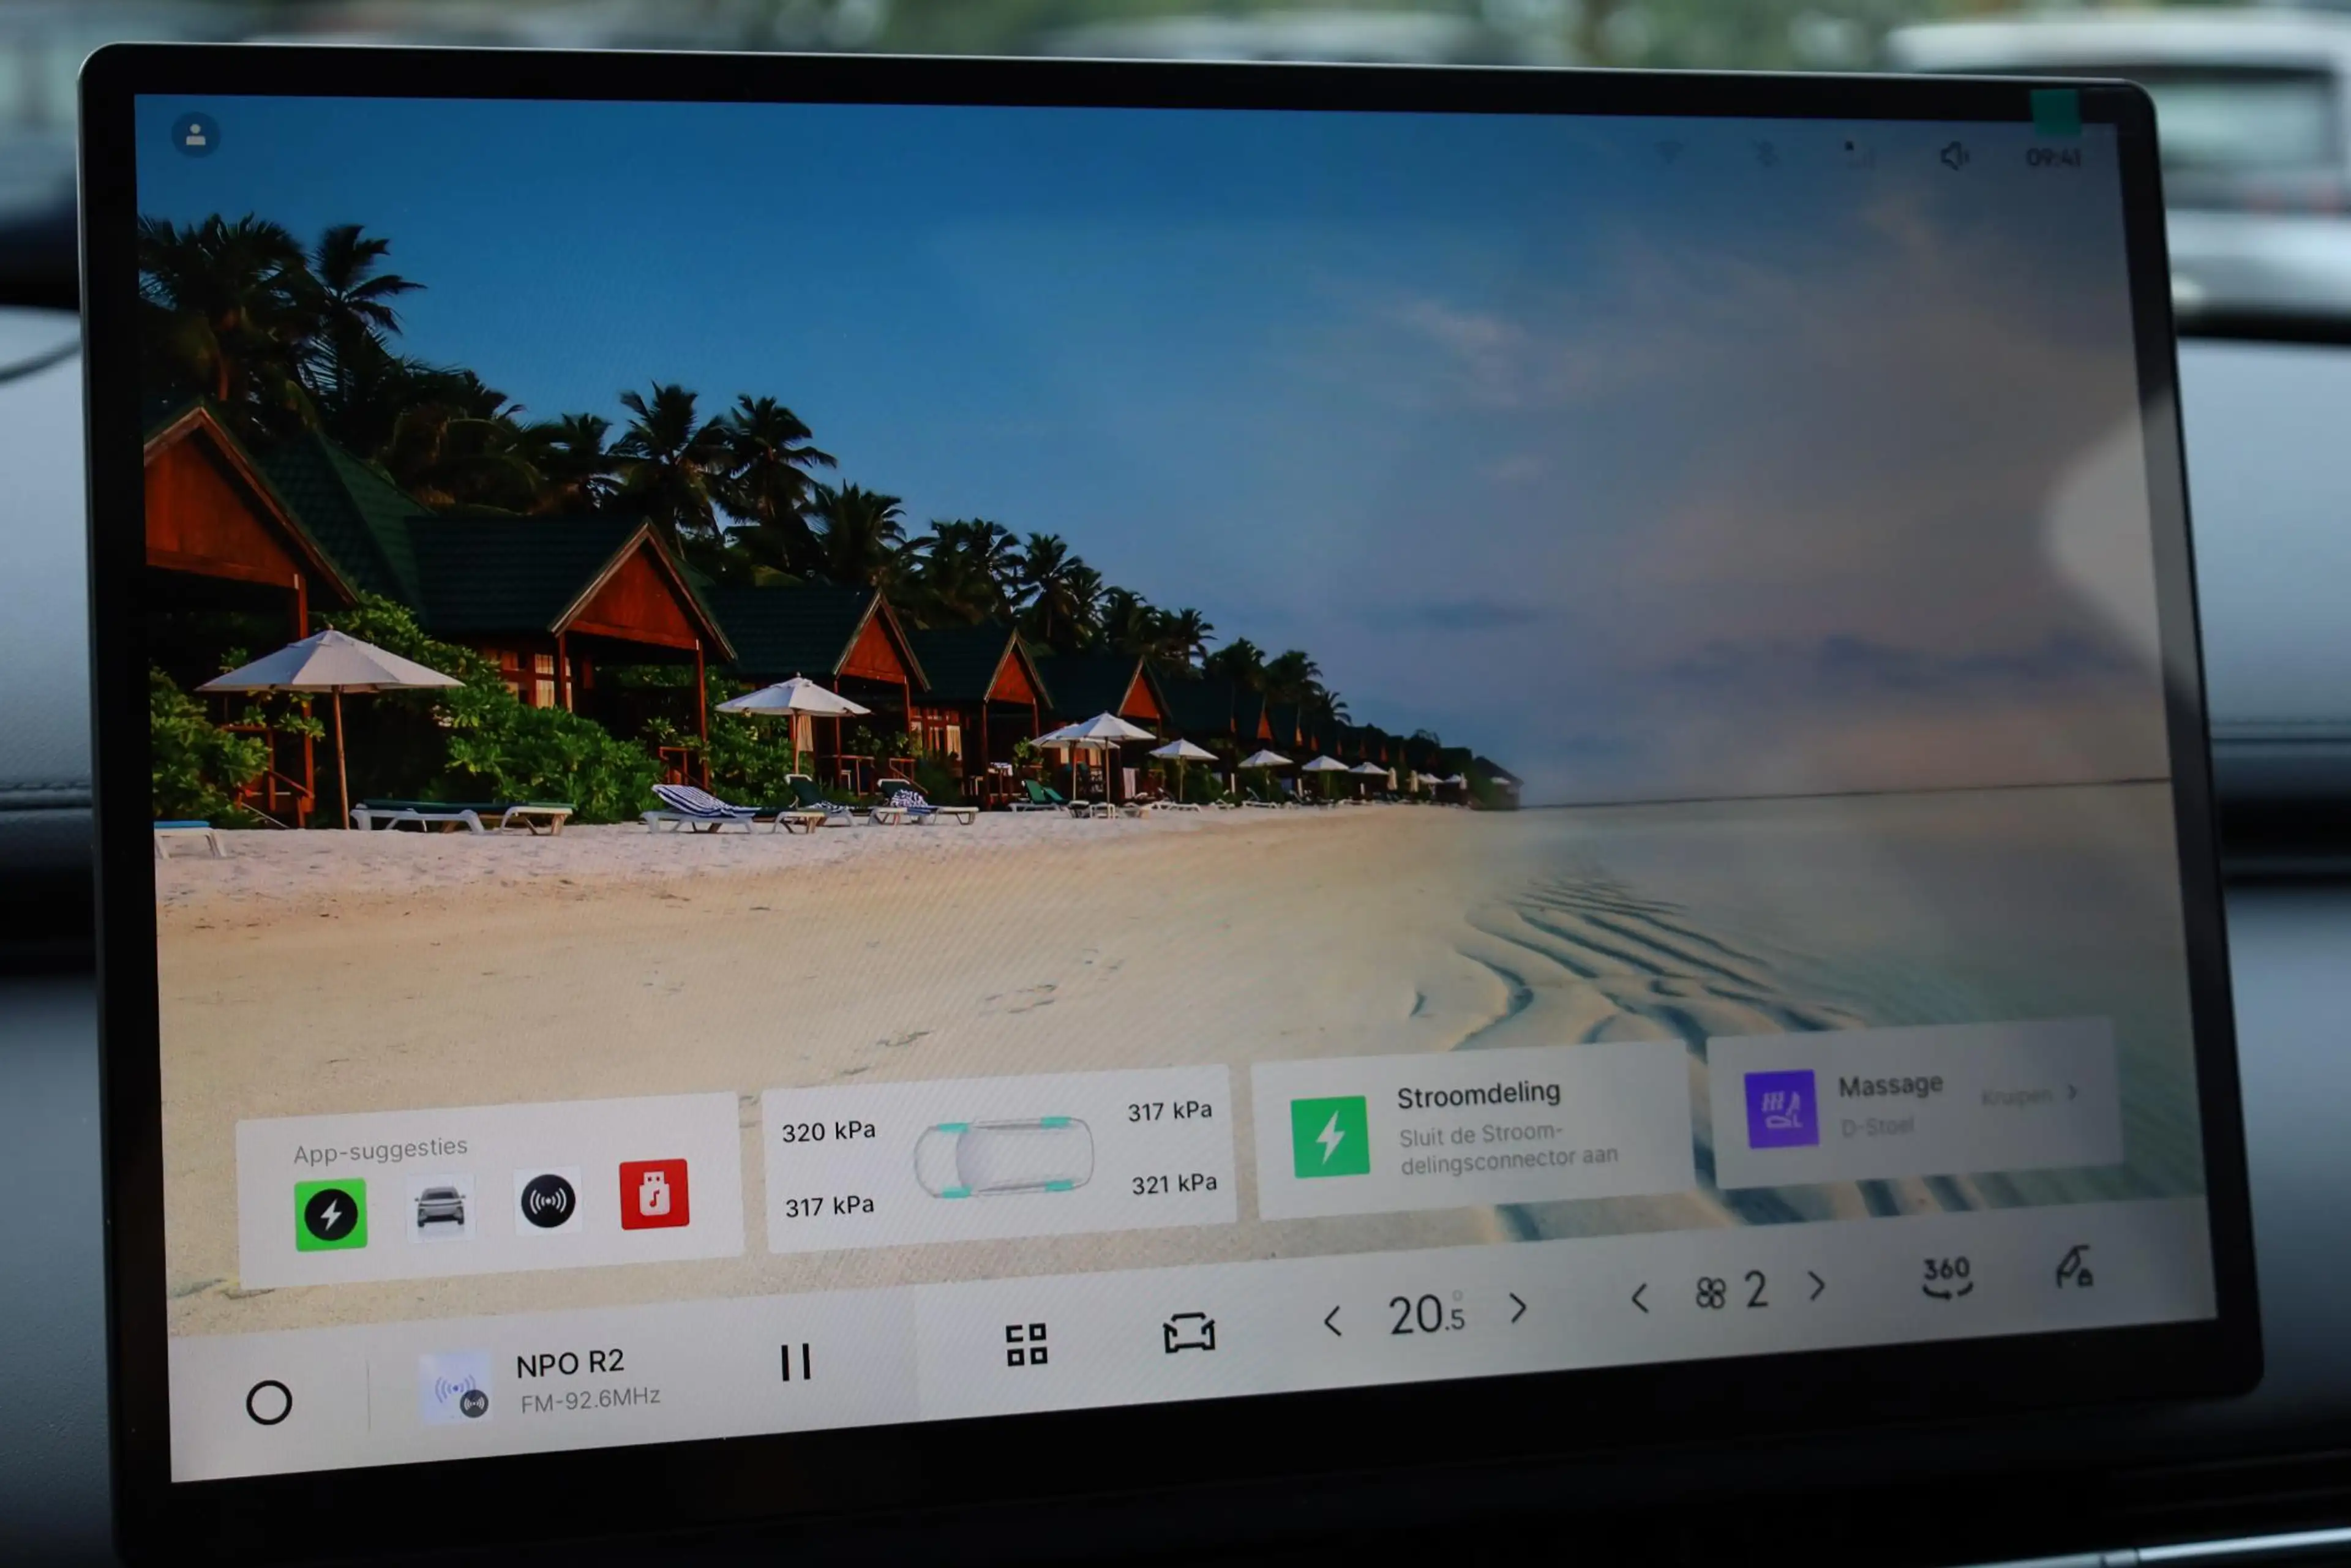Pause the NPO R2 radio playback
This screenshot has height=1568, width=2351.
coord(795,1362)
